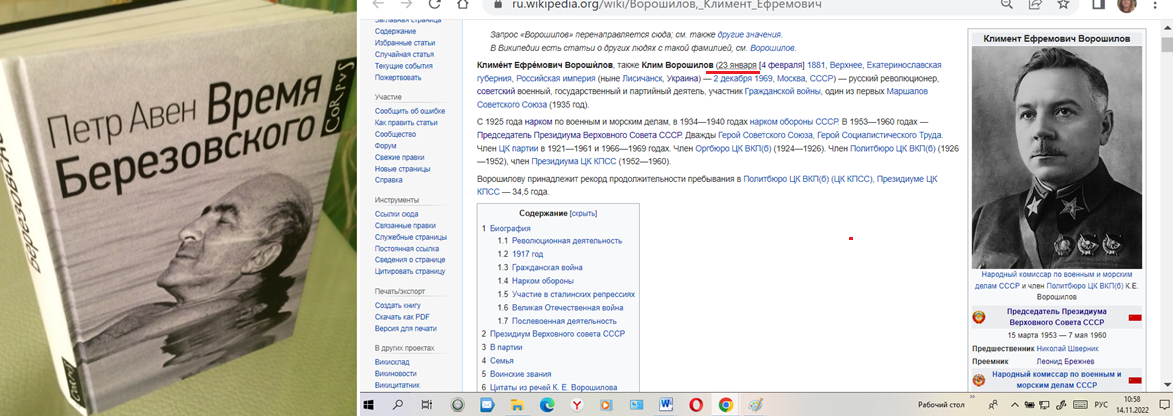
Task: Open Свежие правки recent changes
Action: [399, 157]
